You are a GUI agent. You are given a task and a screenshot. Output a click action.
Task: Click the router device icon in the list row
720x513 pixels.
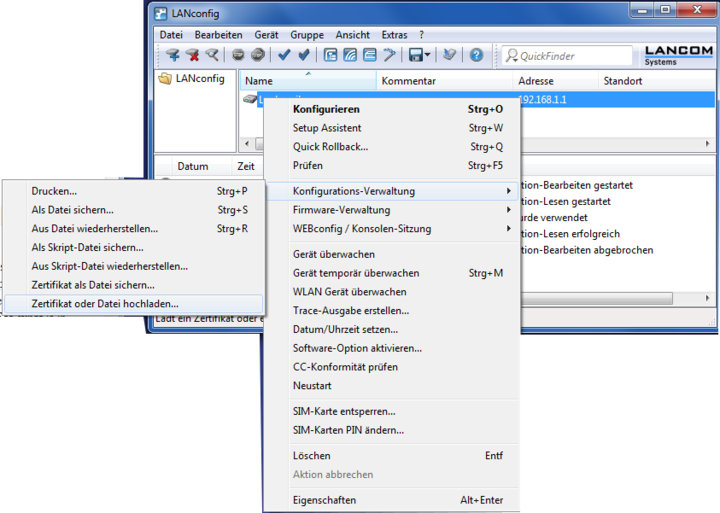click(x=249, y=99)
